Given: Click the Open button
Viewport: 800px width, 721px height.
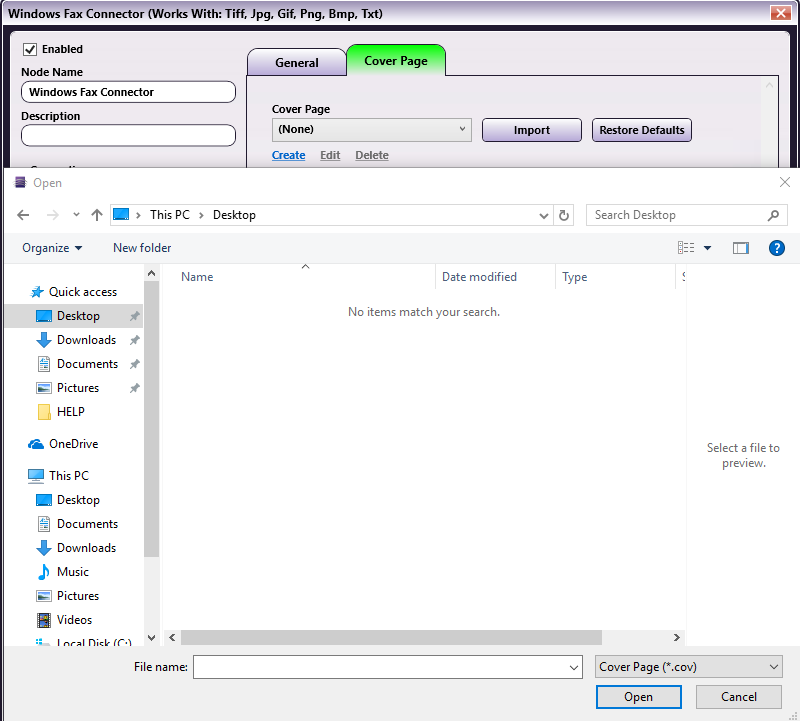Looking at the screenshot, I should click(638, 697).
